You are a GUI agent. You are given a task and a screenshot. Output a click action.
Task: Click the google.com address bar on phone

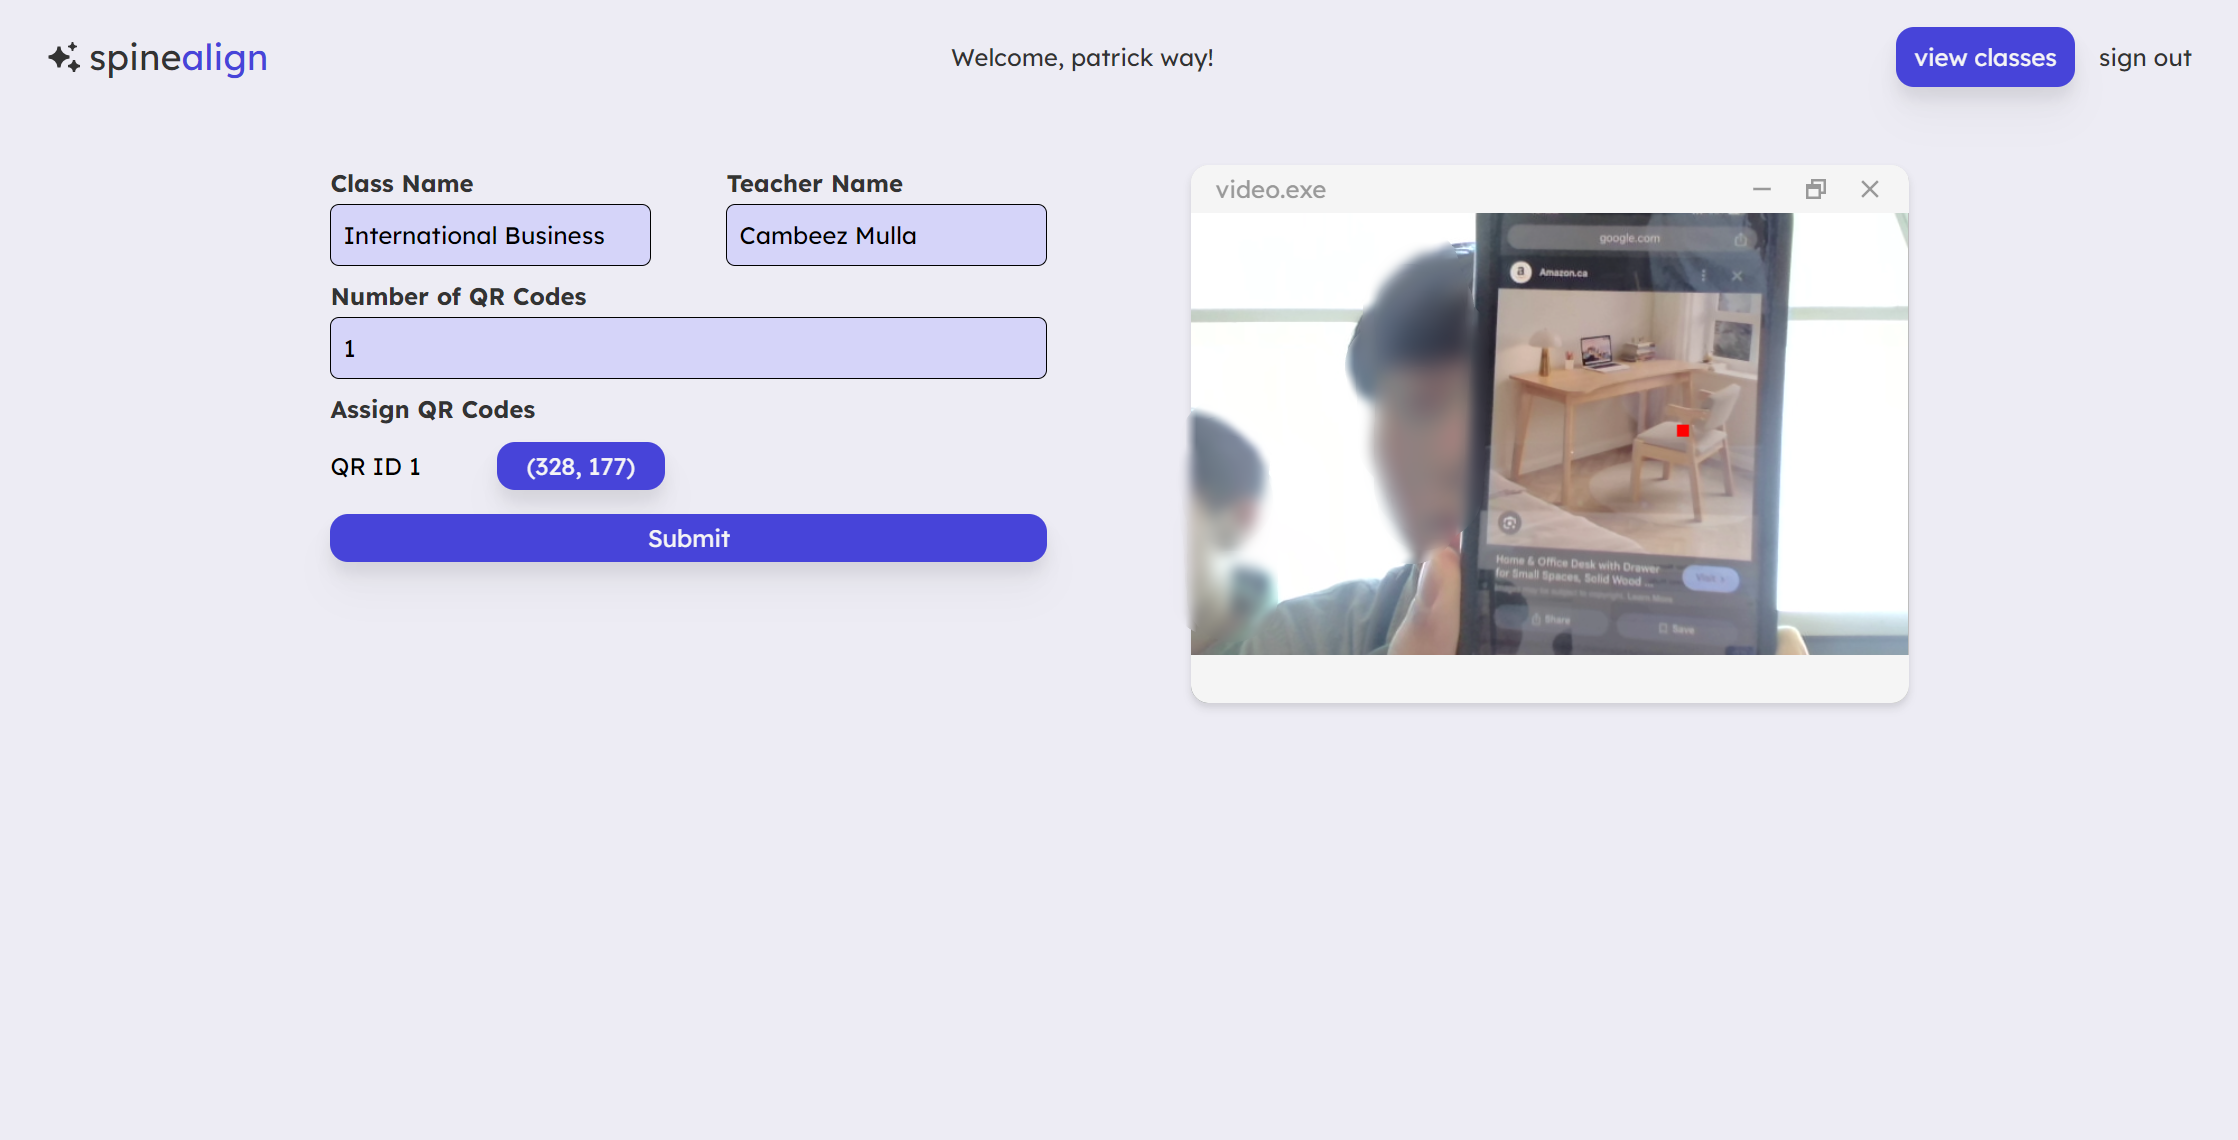[1628, 238]
